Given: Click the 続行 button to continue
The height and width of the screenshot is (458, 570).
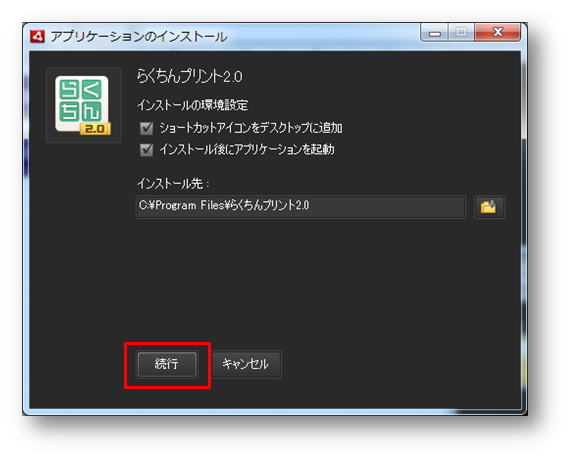Looking at the screenshot, I should (167, 364).
